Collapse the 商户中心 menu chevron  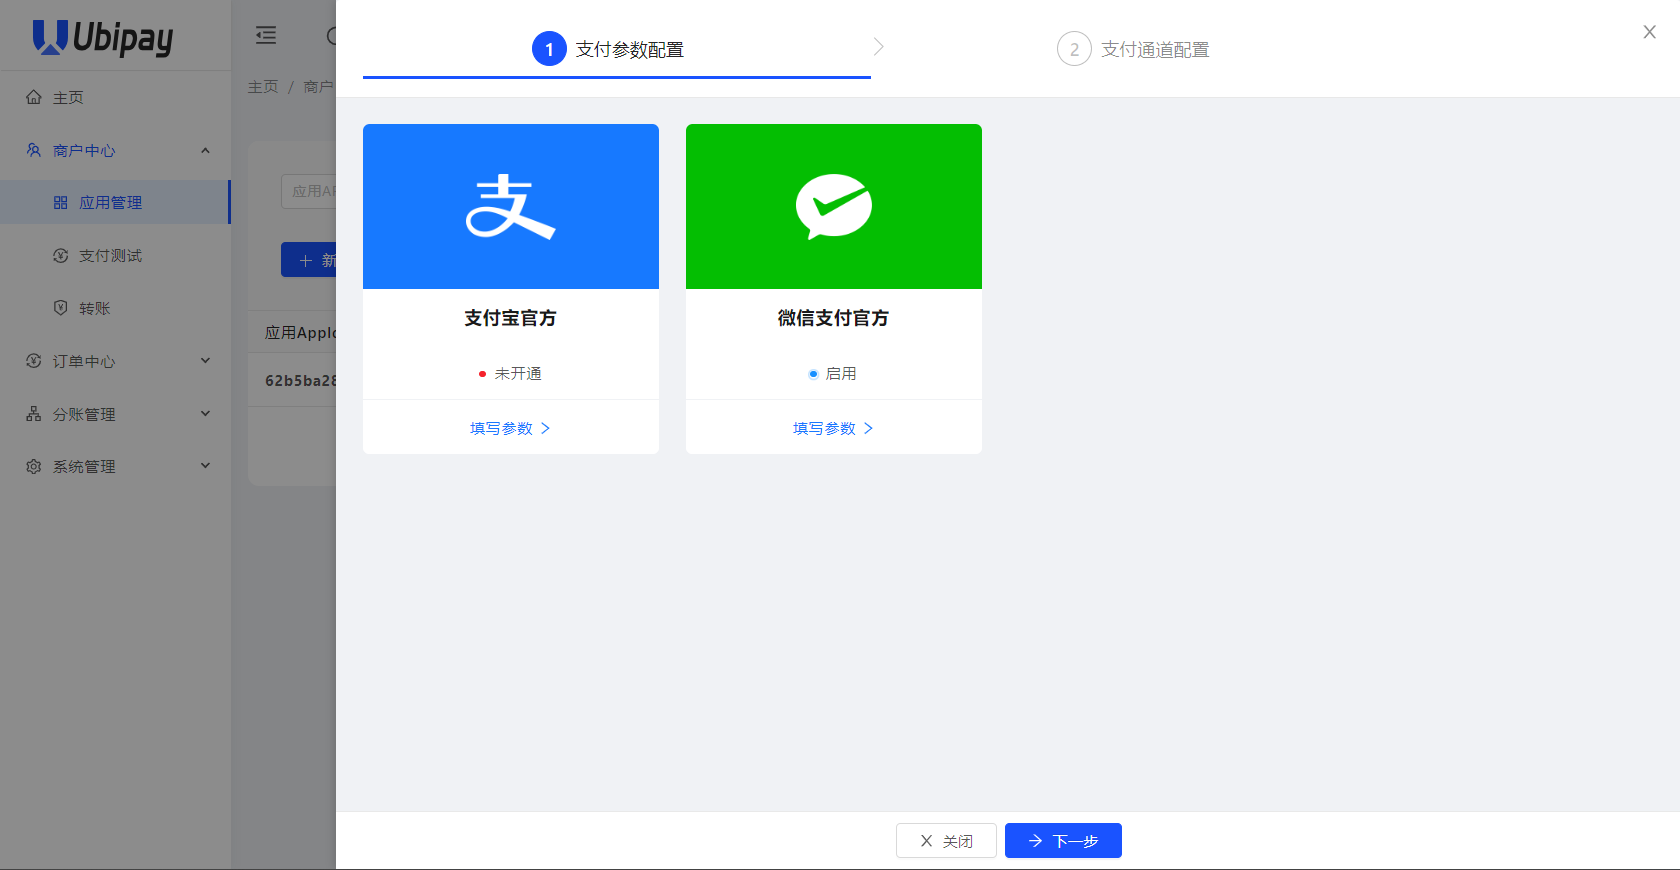(x=205, y=151)
